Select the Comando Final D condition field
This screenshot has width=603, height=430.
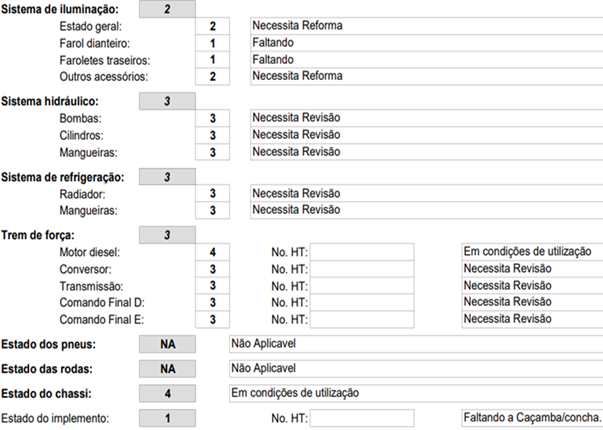click(x=531, y=302)
